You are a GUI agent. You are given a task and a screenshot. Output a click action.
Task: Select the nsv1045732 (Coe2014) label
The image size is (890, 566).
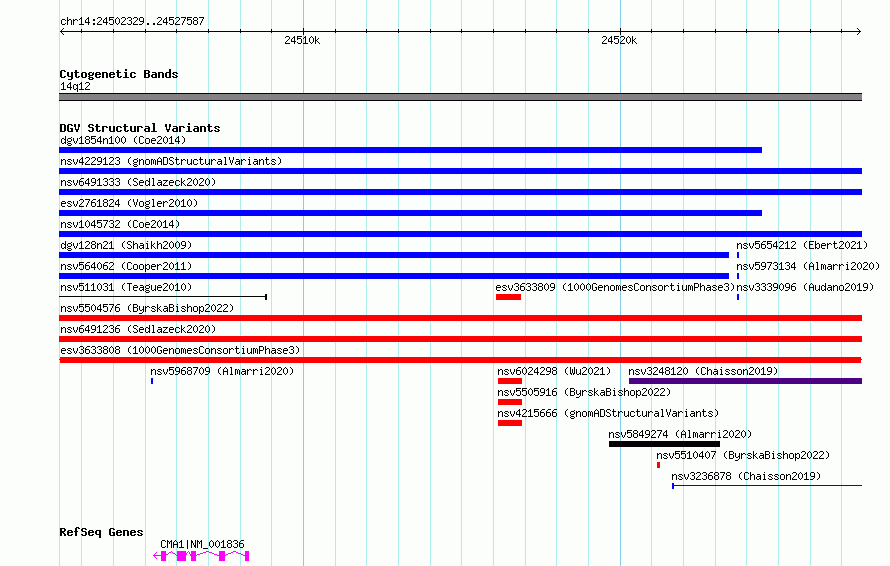click(x=120, y=224)
